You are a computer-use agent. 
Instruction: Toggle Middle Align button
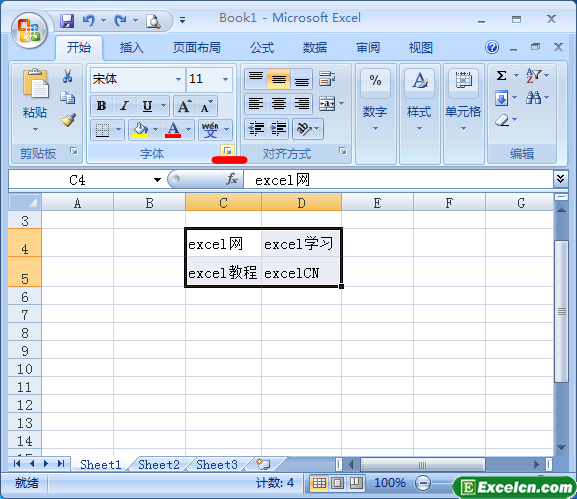(279, 79)
